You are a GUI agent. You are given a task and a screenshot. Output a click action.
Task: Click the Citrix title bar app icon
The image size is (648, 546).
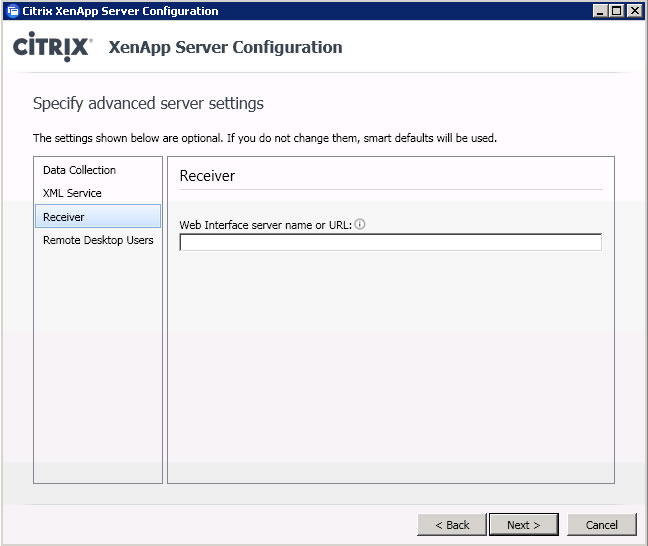click(13, 11)
